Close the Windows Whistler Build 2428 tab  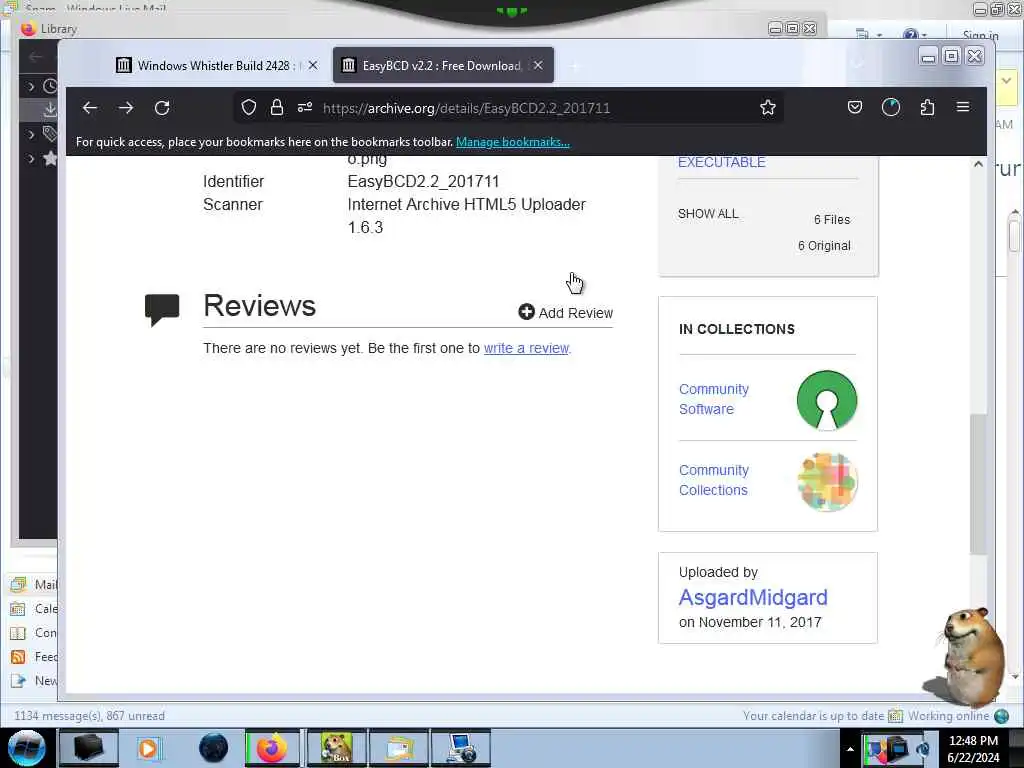tap(313, 65)
